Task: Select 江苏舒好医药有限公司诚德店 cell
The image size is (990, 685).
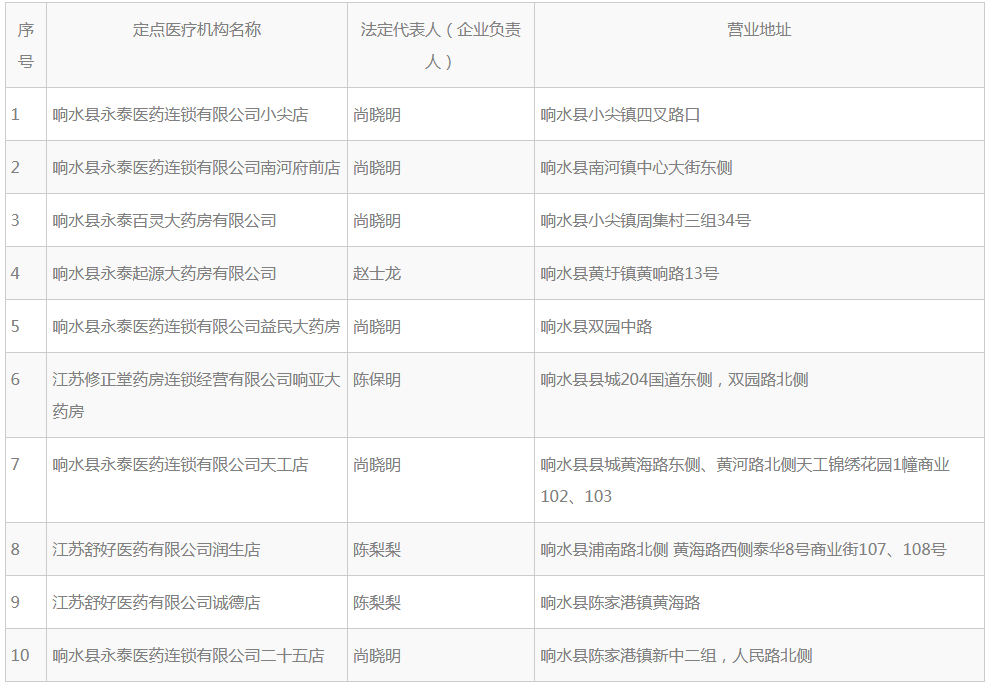Action: 156,603
